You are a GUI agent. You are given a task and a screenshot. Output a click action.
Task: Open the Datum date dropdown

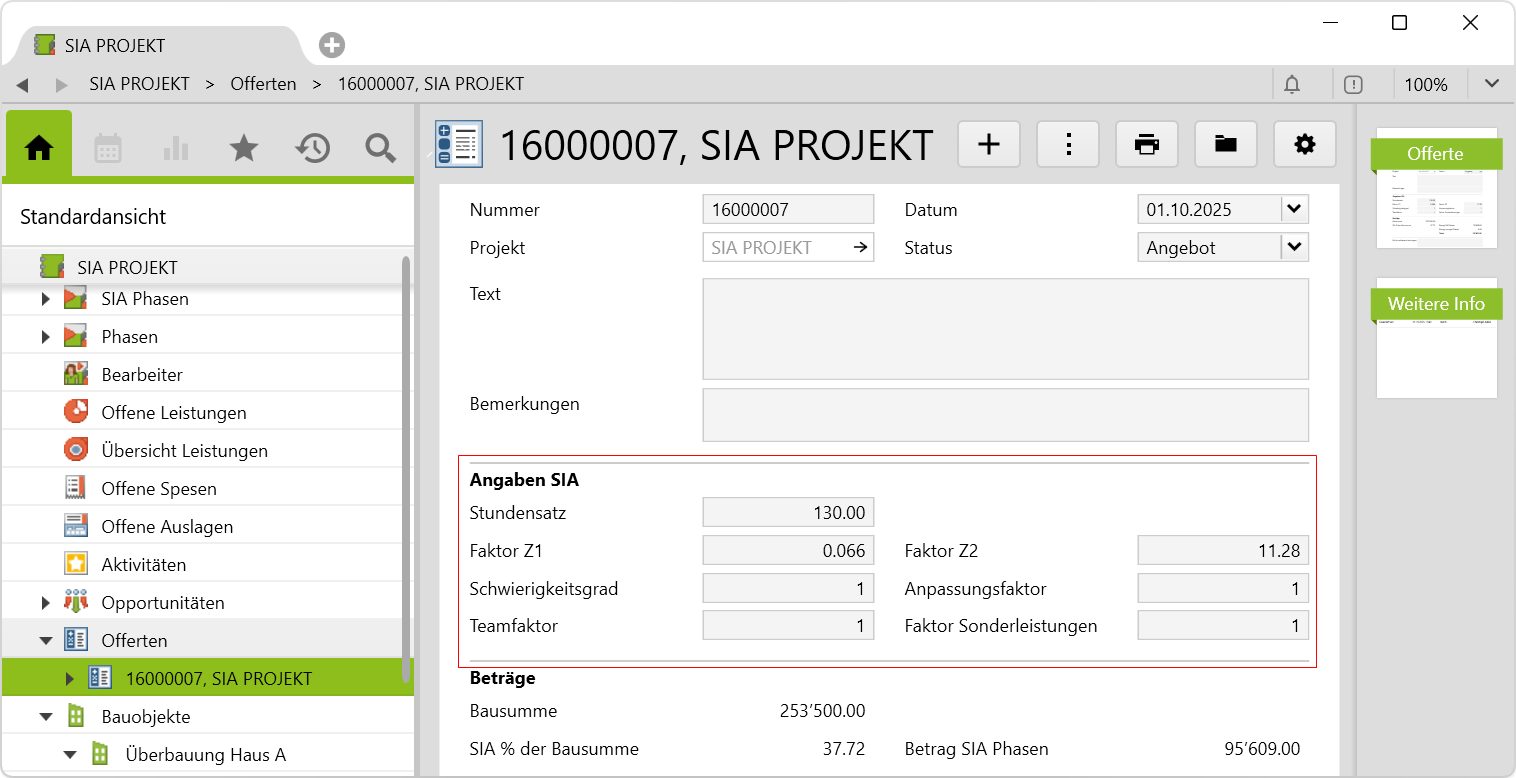1294,210
